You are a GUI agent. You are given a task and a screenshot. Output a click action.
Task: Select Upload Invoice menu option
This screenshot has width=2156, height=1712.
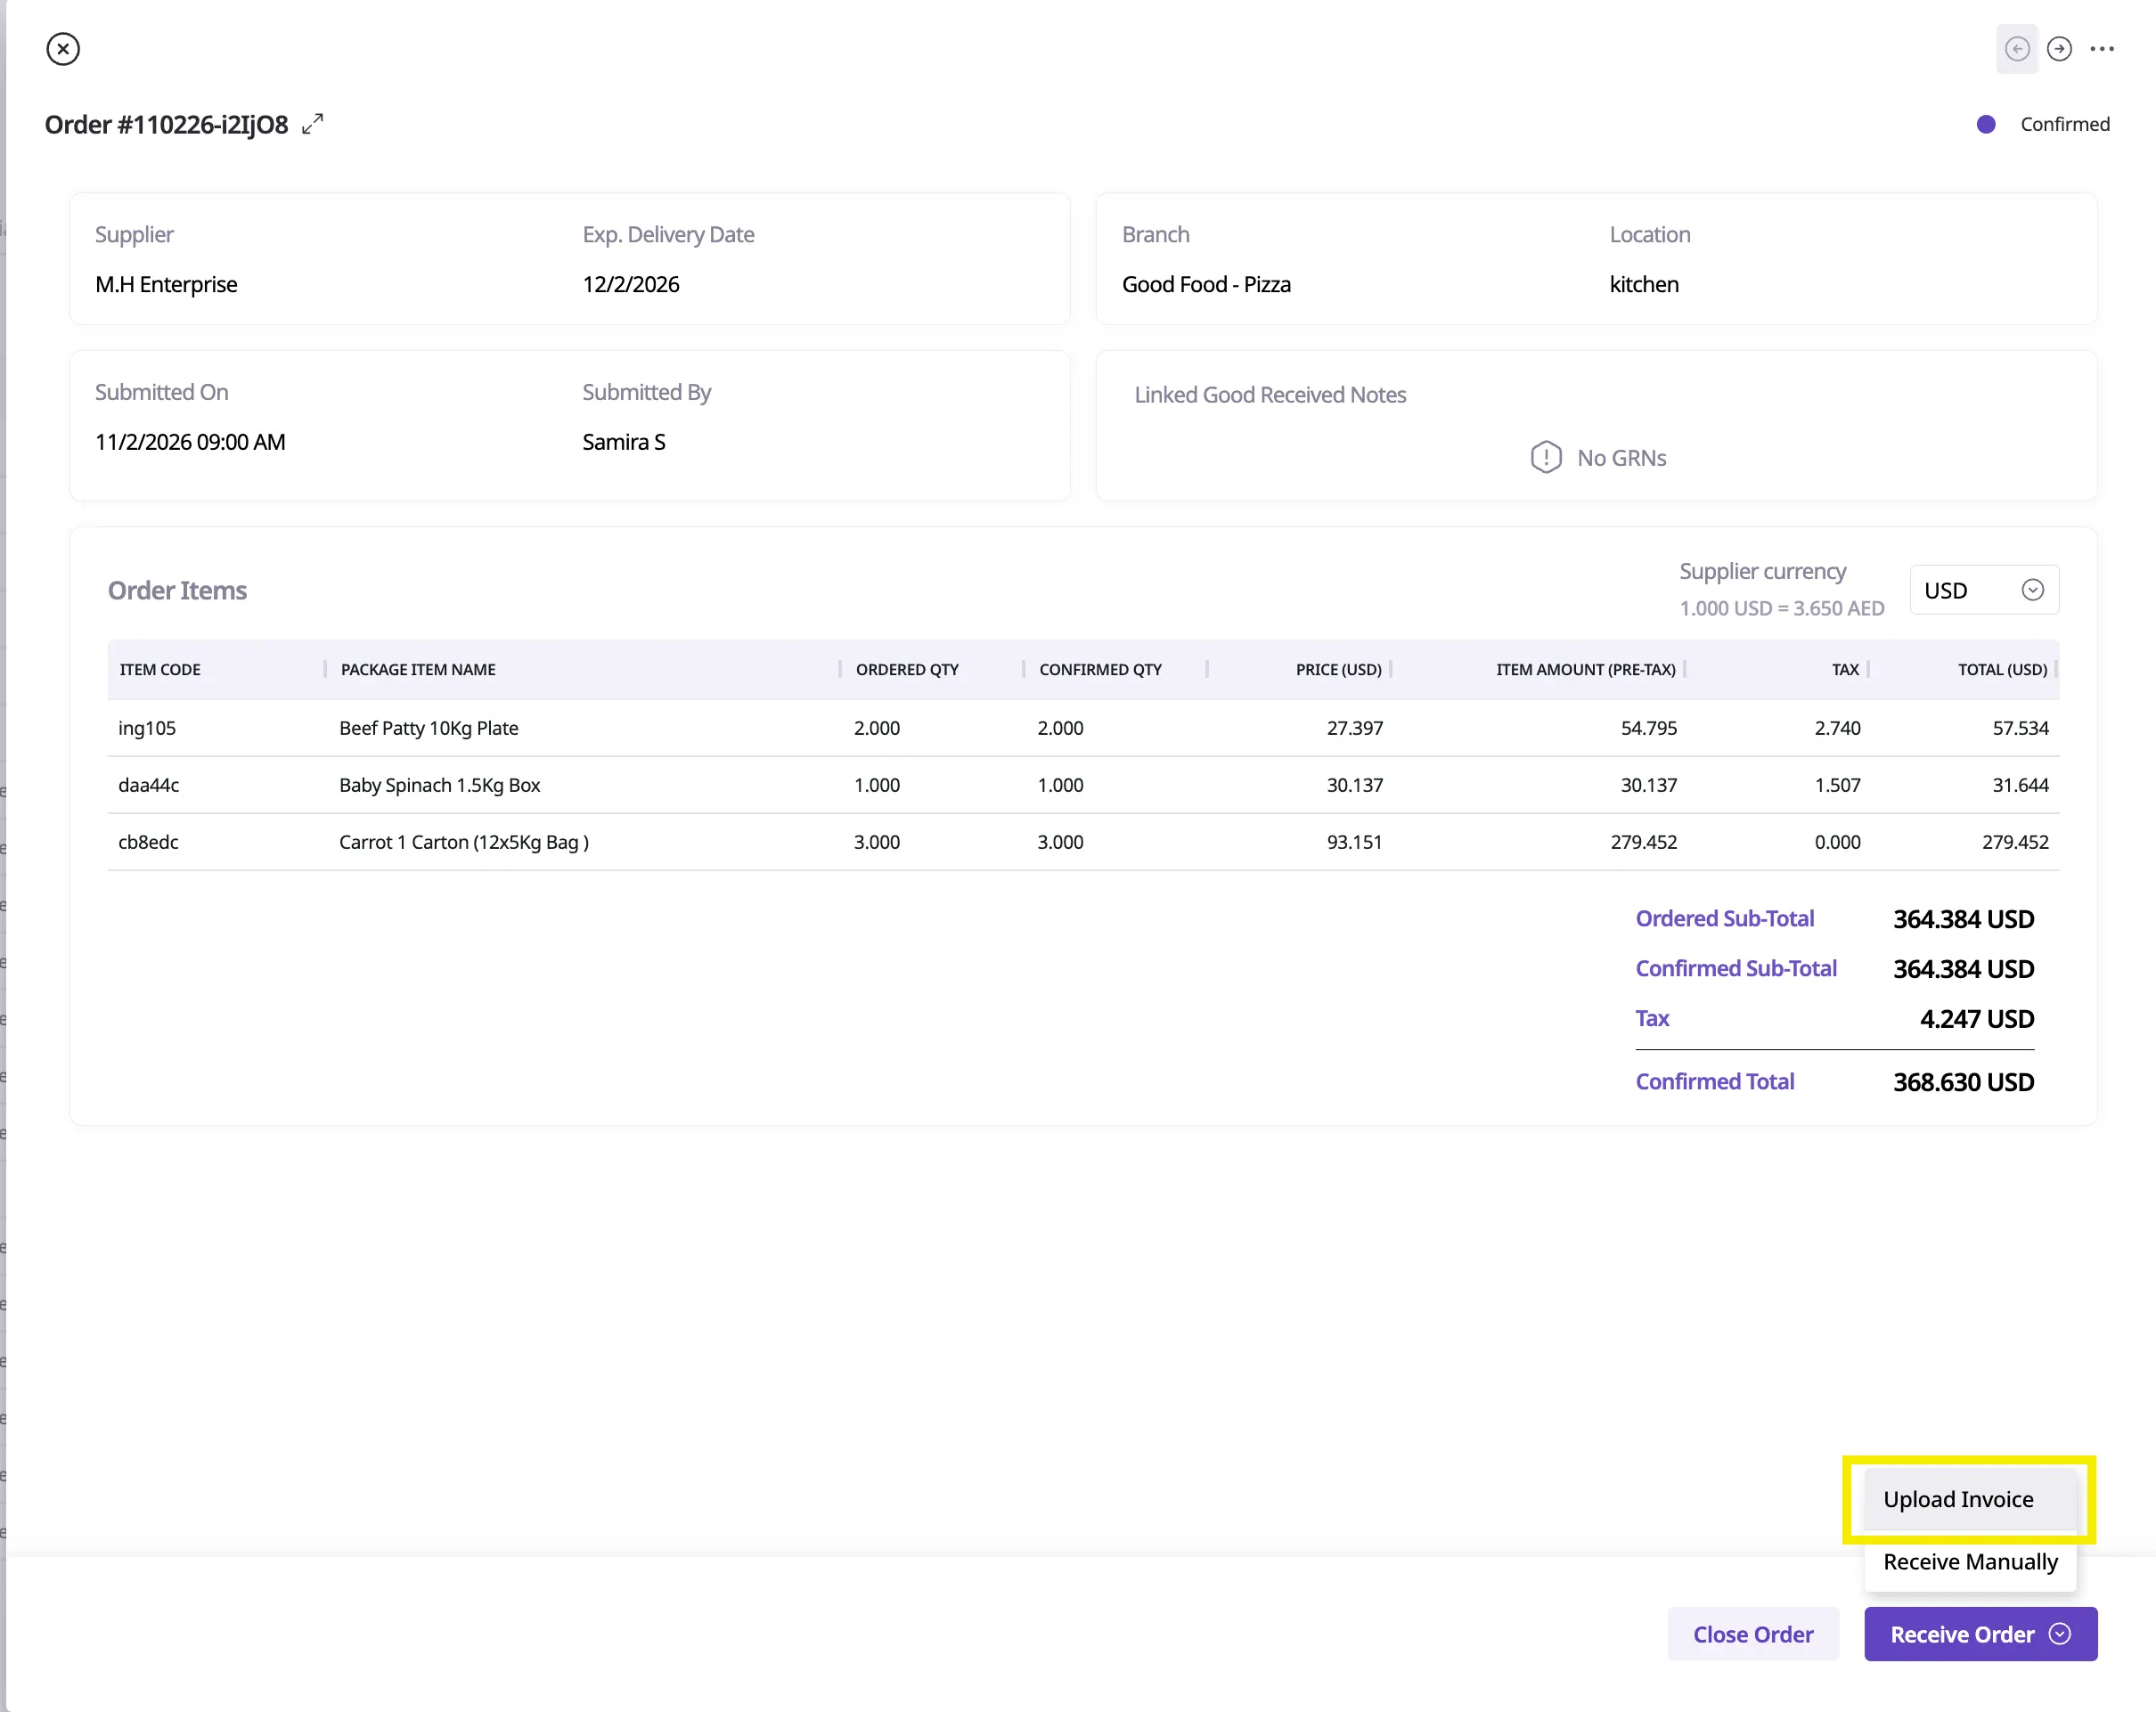pos(1958,1498)
